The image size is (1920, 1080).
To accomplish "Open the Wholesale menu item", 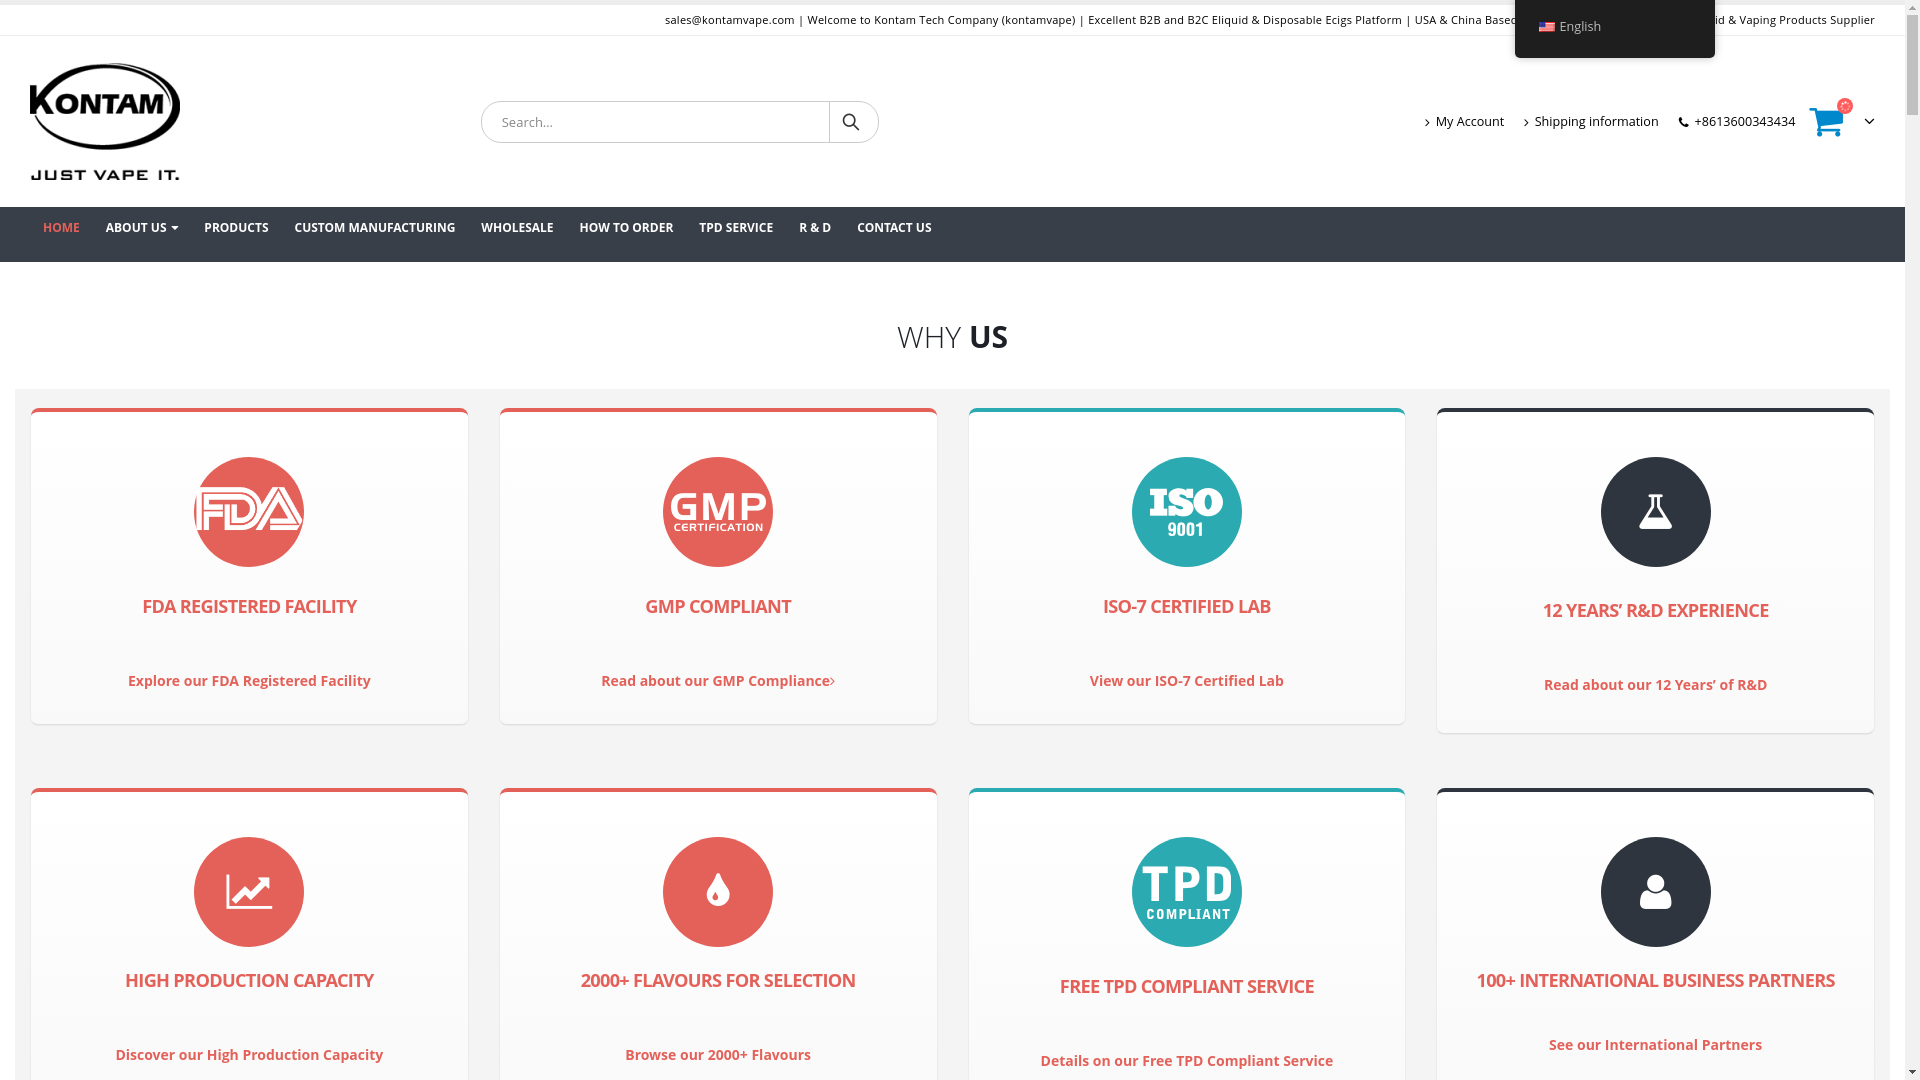I will (x=517, y=228).
